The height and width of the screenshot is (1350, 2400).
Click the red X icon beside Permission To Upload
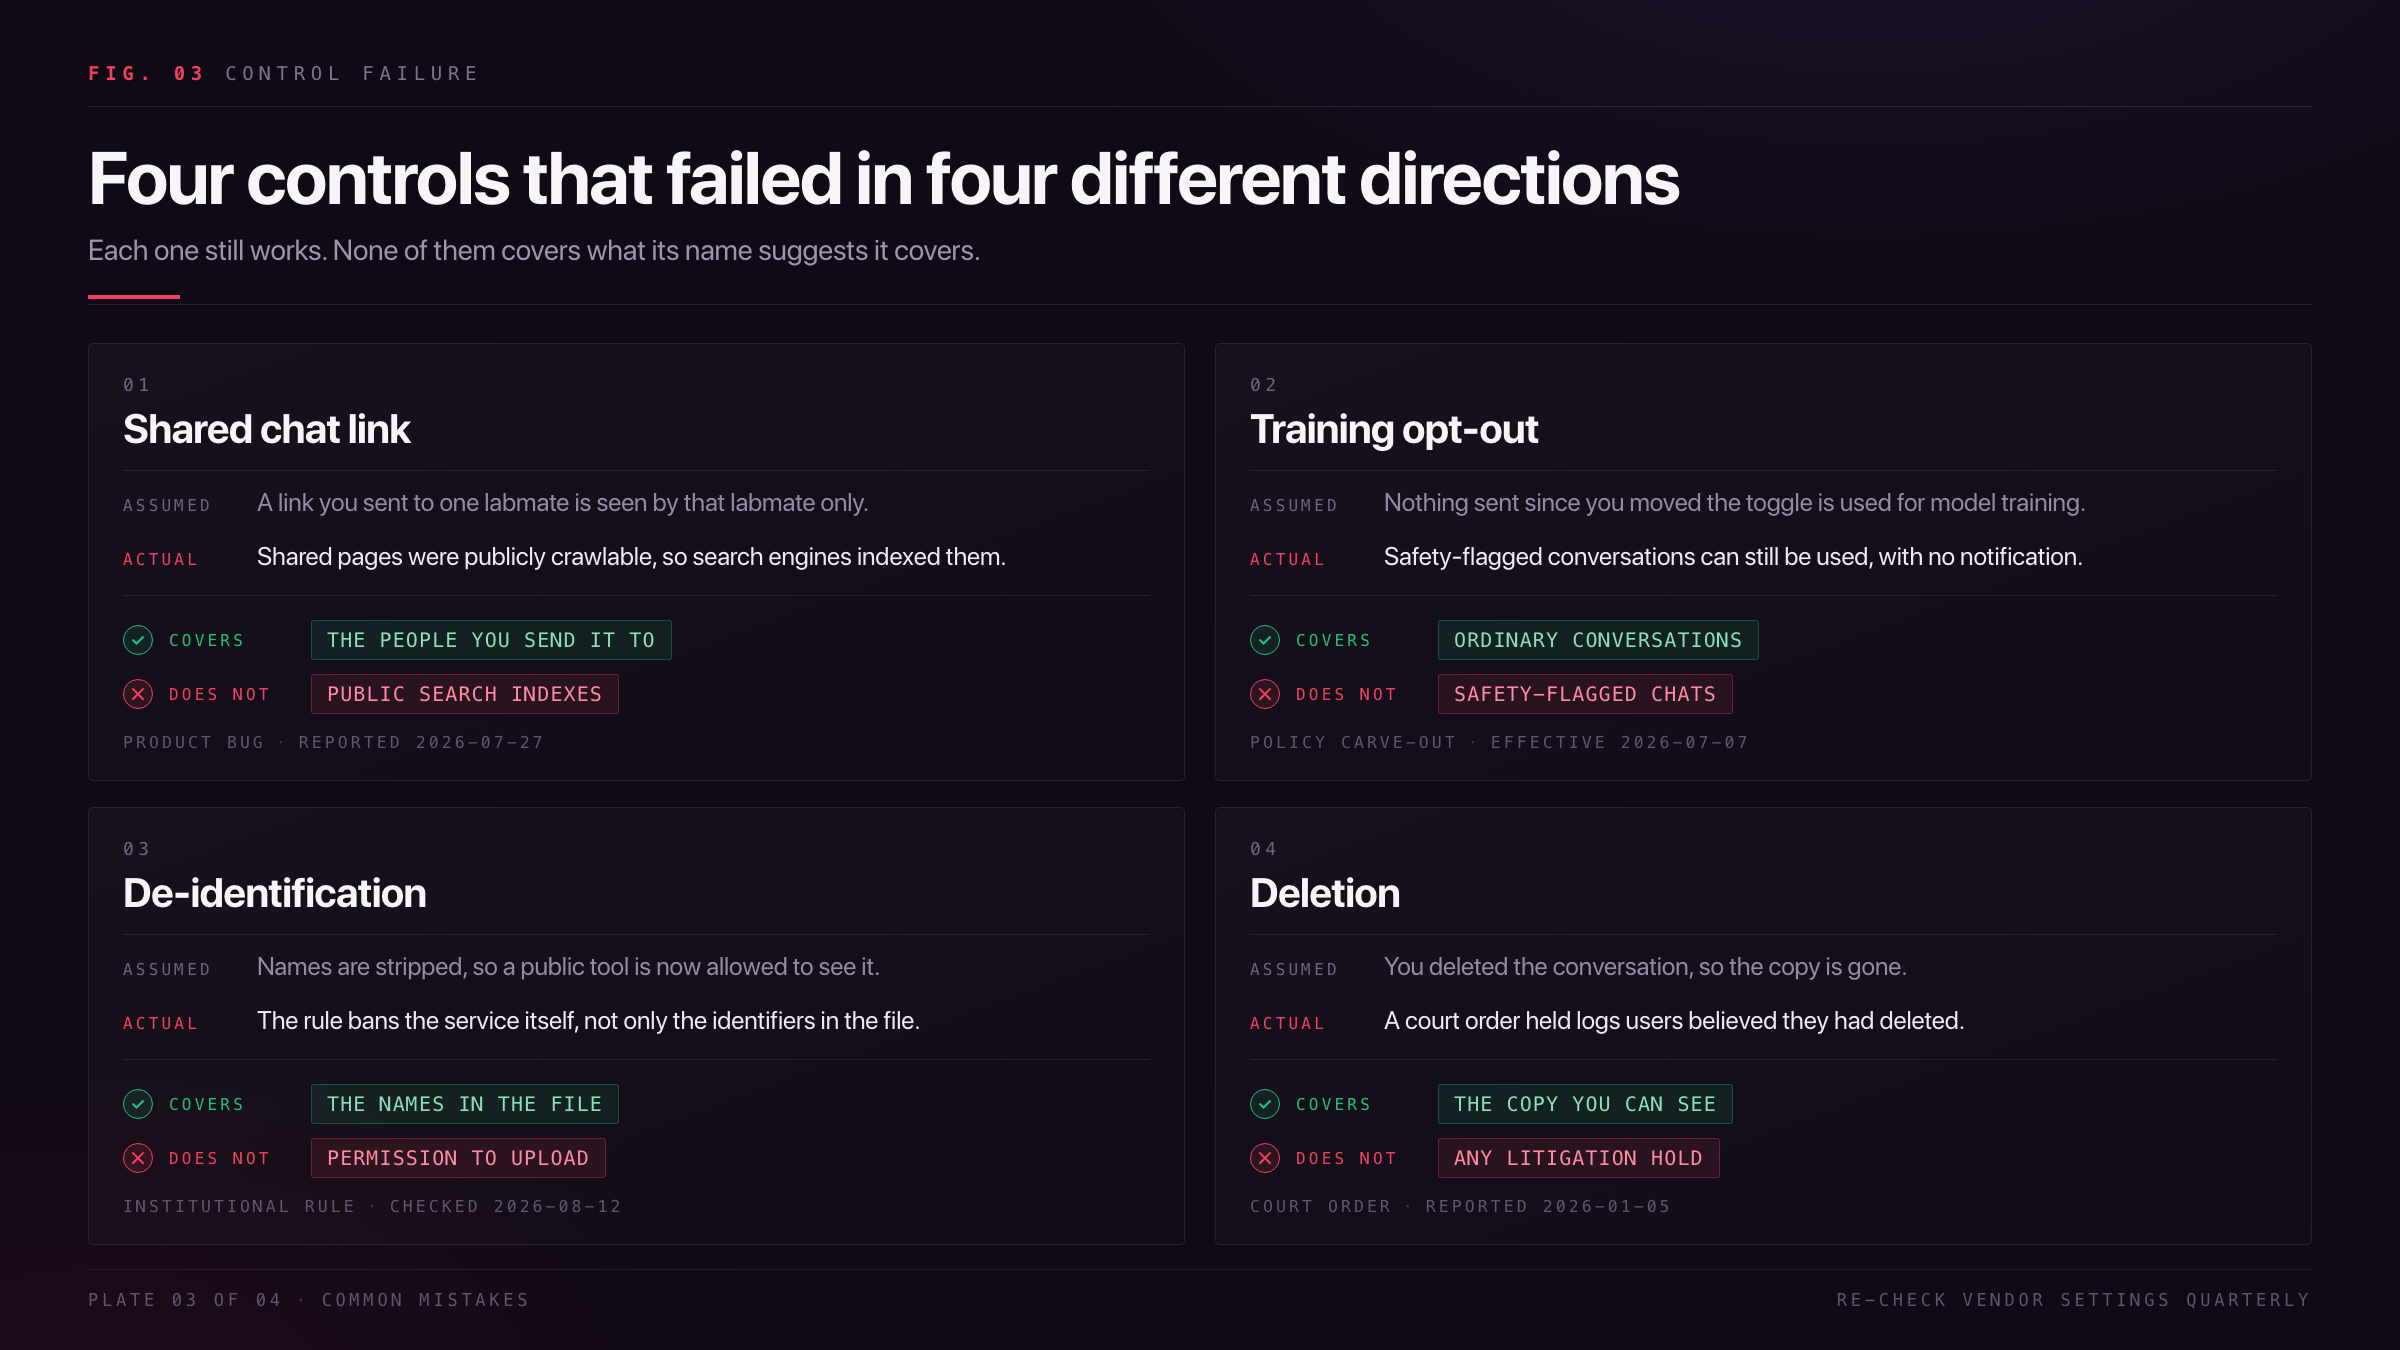click(138, 1158)
